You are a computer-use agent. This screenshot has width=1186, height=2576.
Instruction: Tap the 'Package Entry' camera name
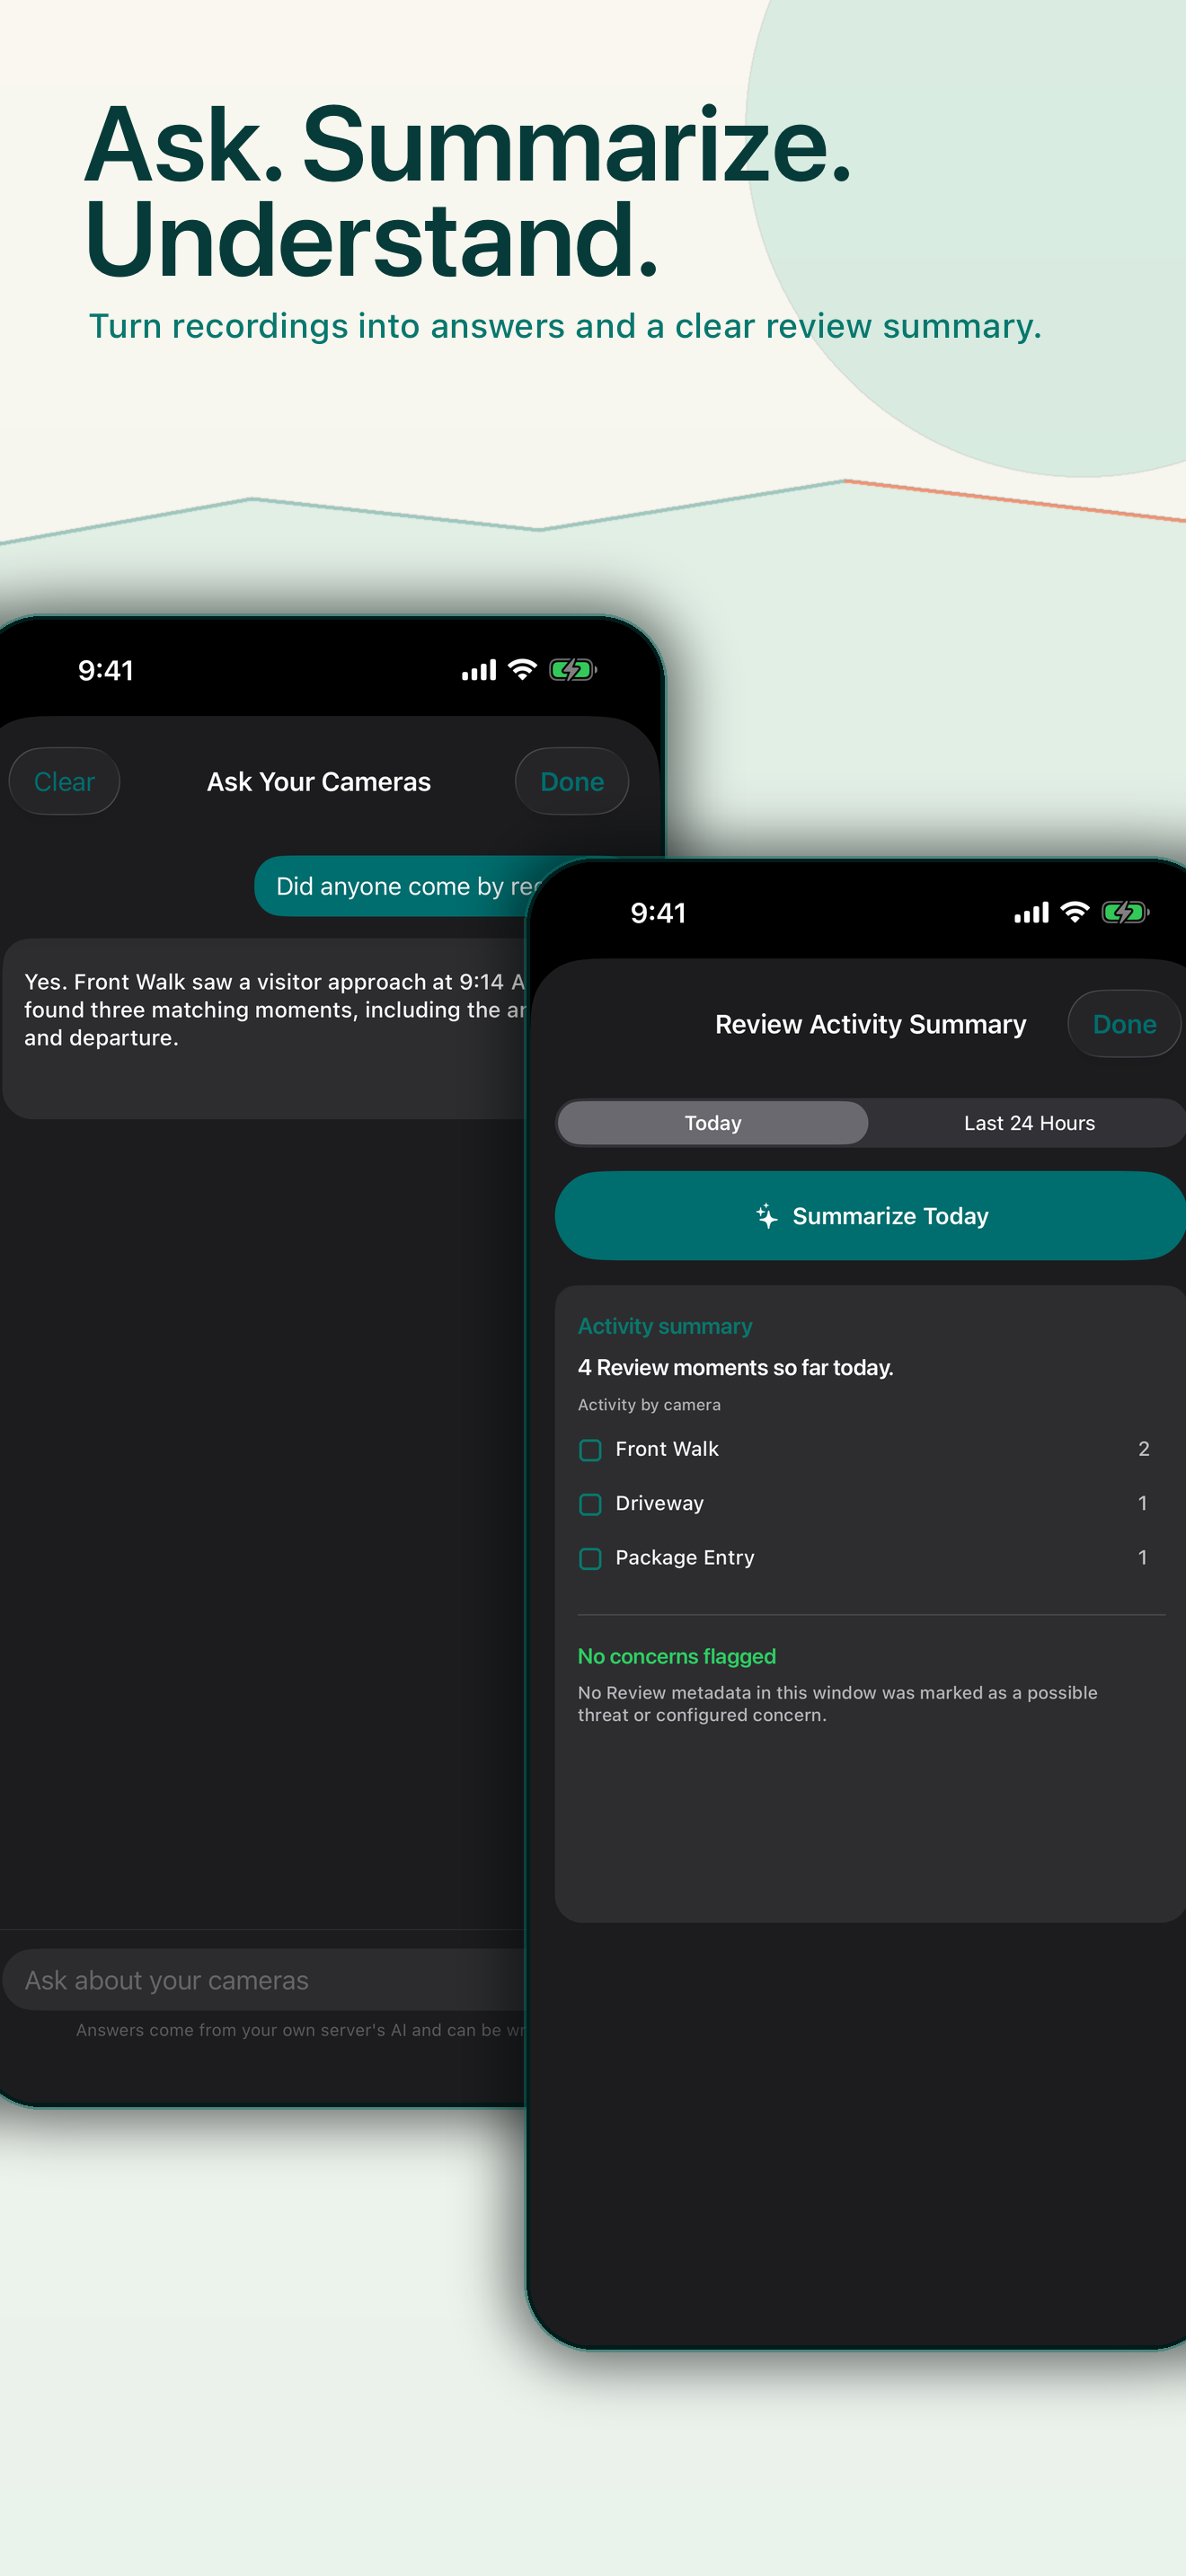[x=685, y=1557]
